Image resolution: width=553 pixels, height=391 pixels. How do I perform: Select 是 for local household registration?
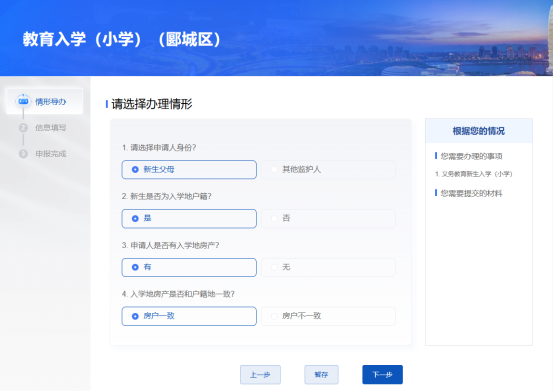pos(189,219)
